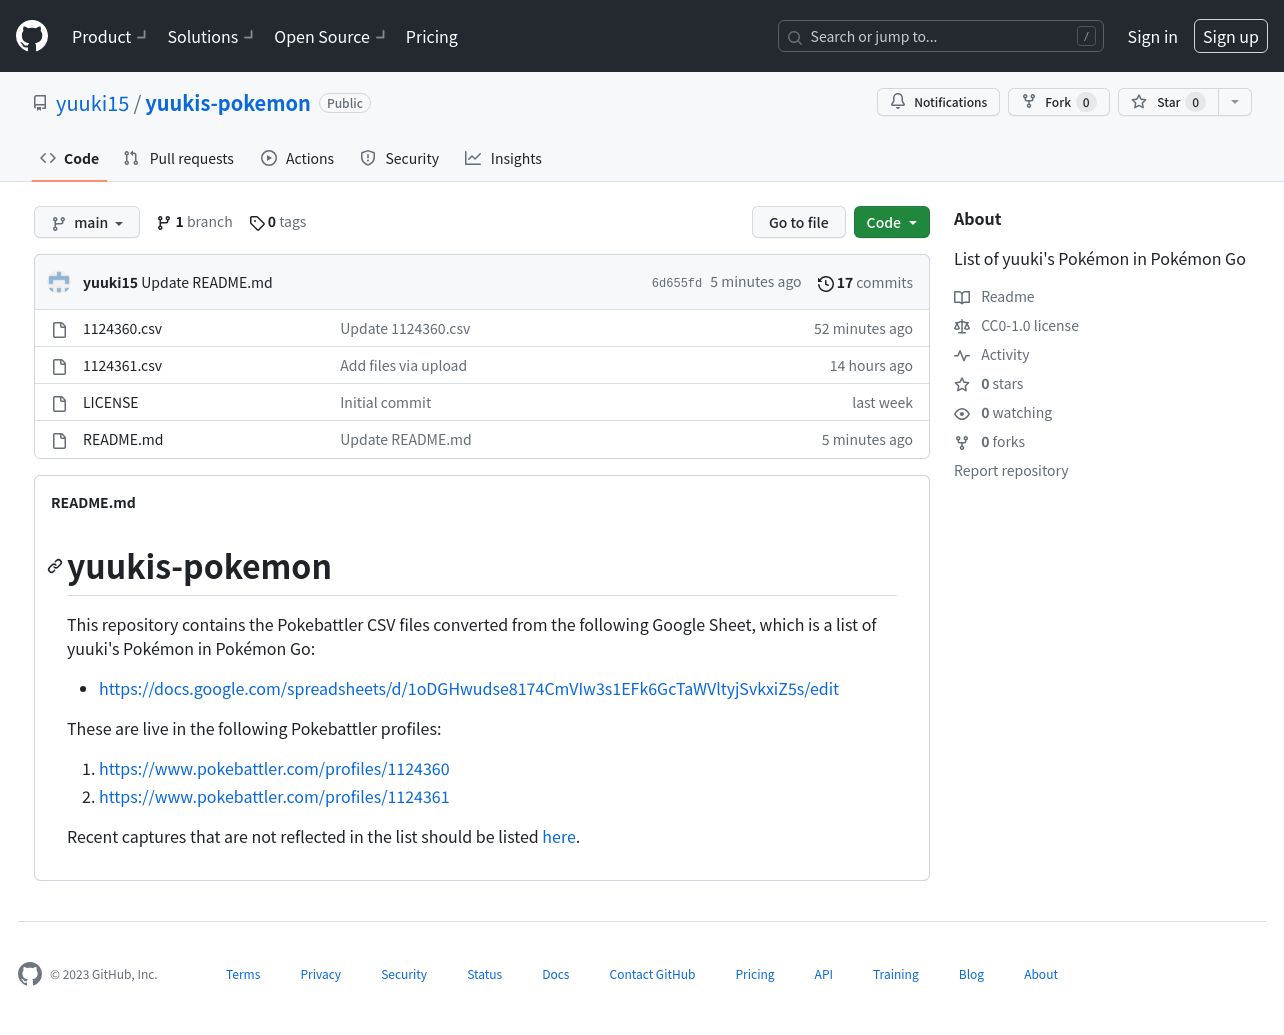This screenshot has width=1284, height=1035.
Task: View the 0 forks link in About
Action: [x=989, y=442]
